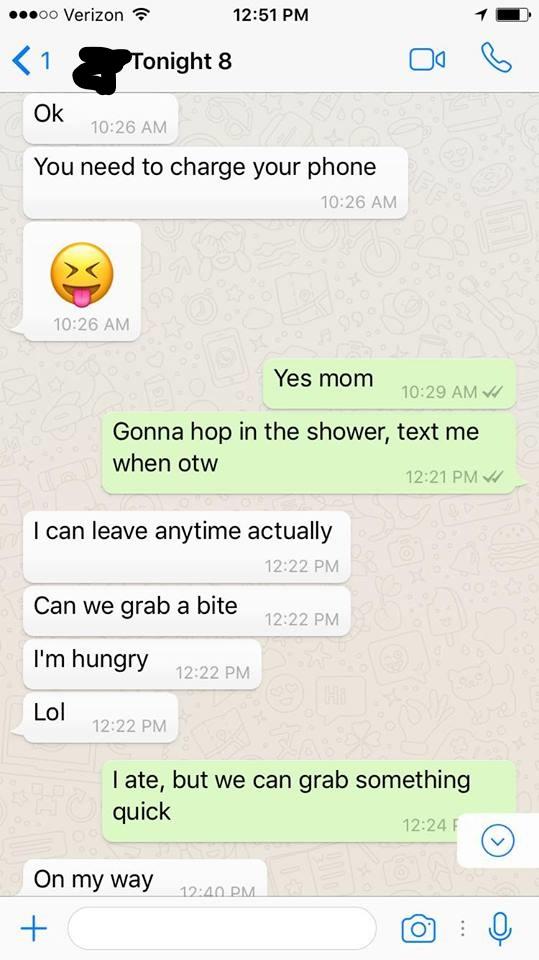The height and width of the screenshot is (960, 539).
Task: Tap the microphone to record voice message
Action: [x=500, y=928]
